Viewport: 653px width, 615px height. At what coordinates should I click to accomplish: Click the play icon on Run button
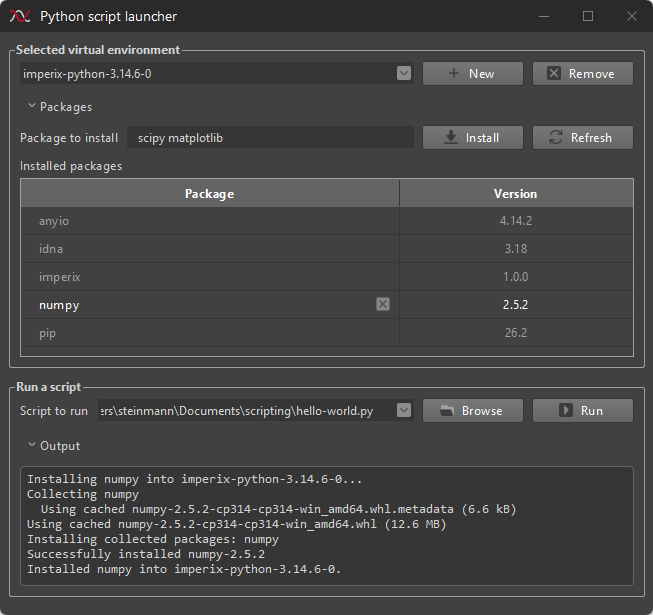(x=565, y=410)
